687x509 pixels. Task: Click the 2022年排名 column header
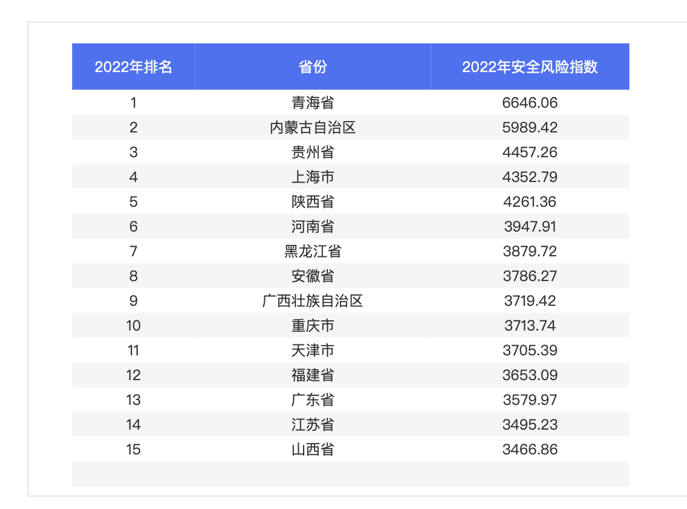click(x=133, y=67)
